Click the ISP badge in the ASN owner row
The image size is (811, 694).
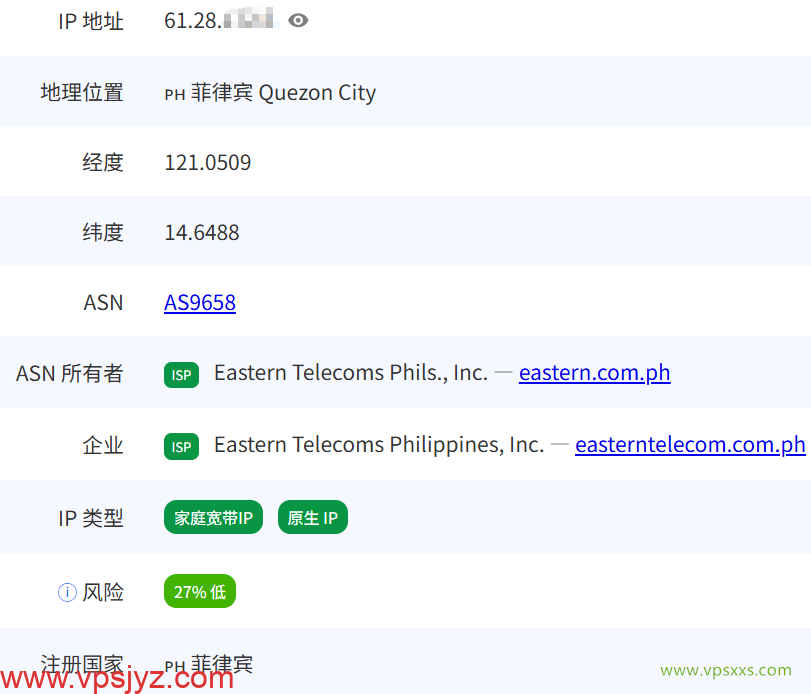pos(182,375)
